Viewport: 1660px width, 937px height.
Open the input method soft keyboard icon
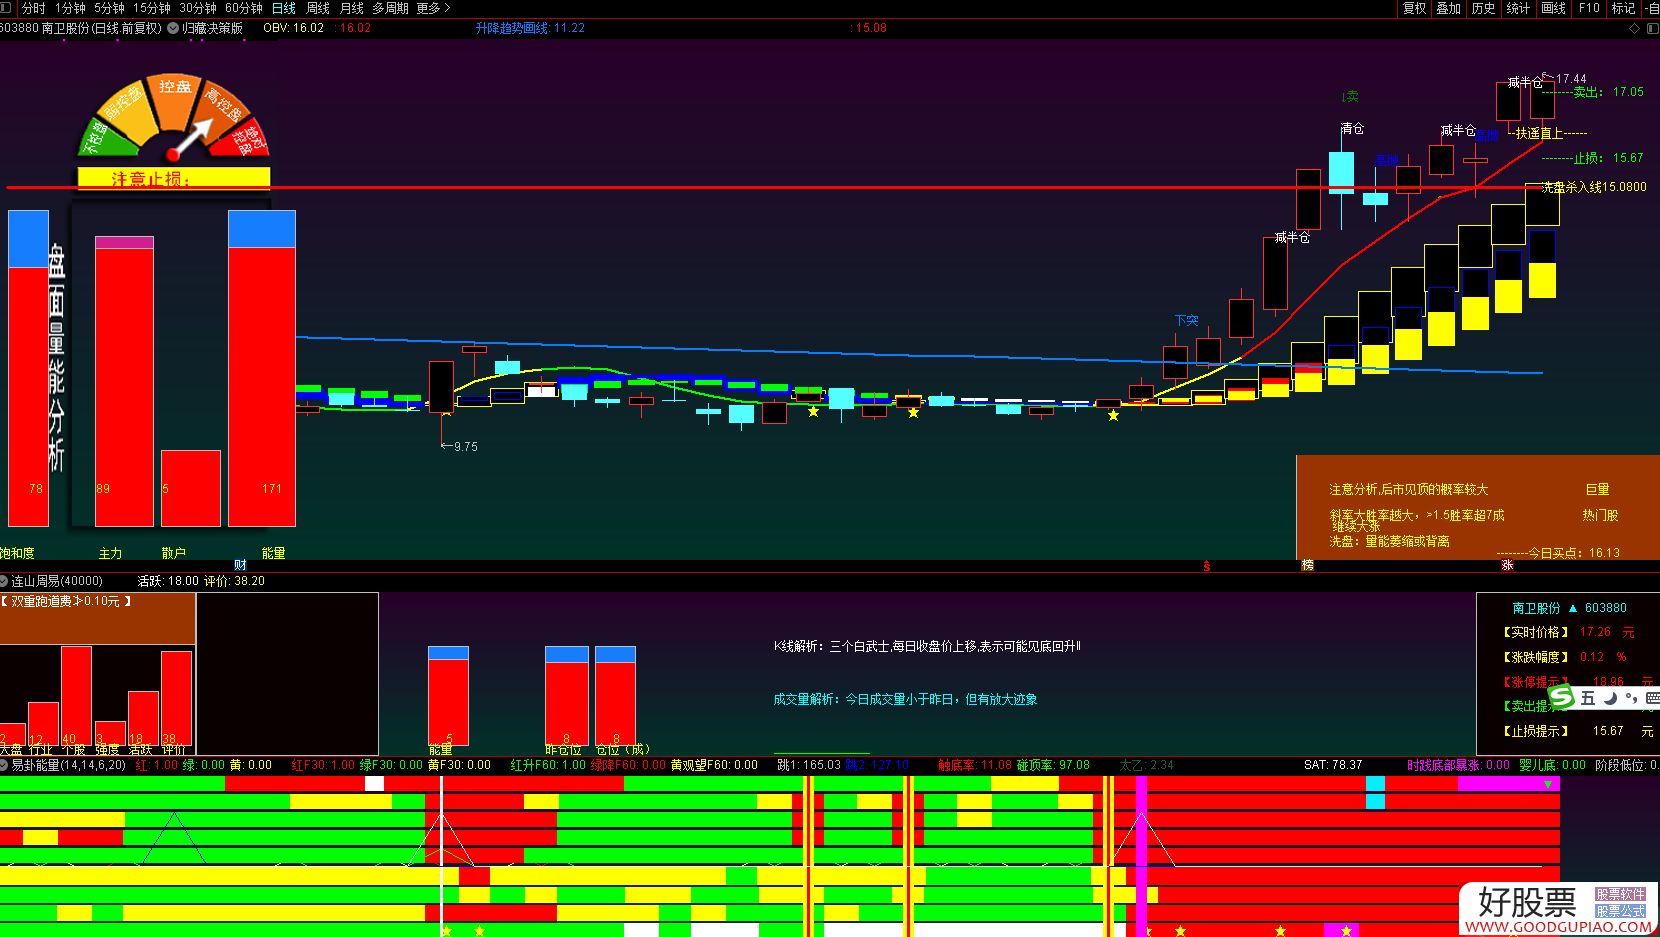point(1652,698)
